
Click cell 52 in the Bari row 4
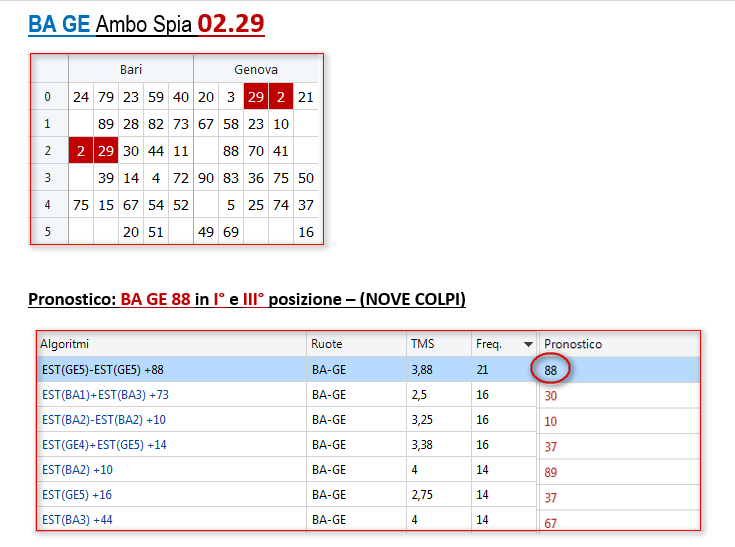tap(181, 205)
